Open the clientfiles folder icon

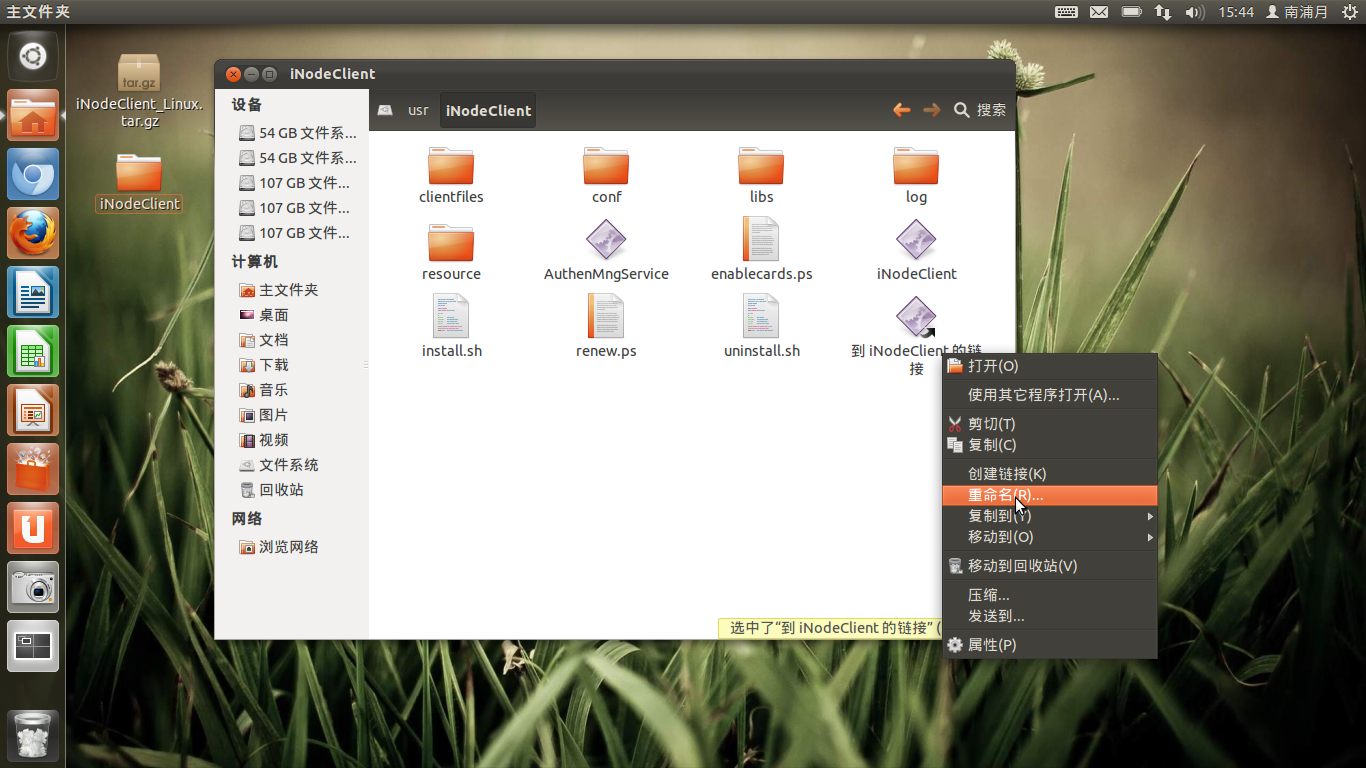coord(451,166)
